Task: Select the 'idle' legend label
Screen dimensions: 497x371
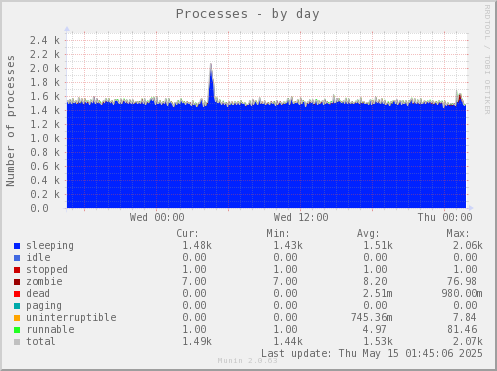Action: 38,257
